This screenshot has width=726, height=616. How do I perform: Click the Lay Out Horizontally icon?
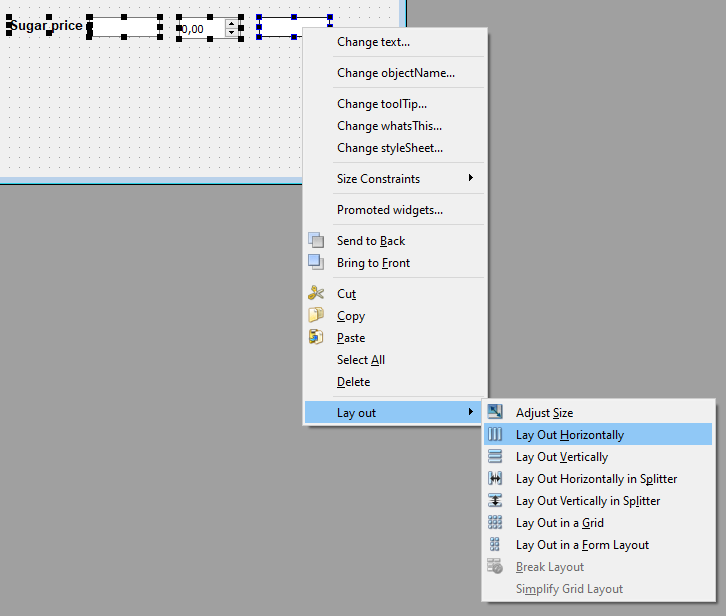pyautogui.click(x=495, y=434)
